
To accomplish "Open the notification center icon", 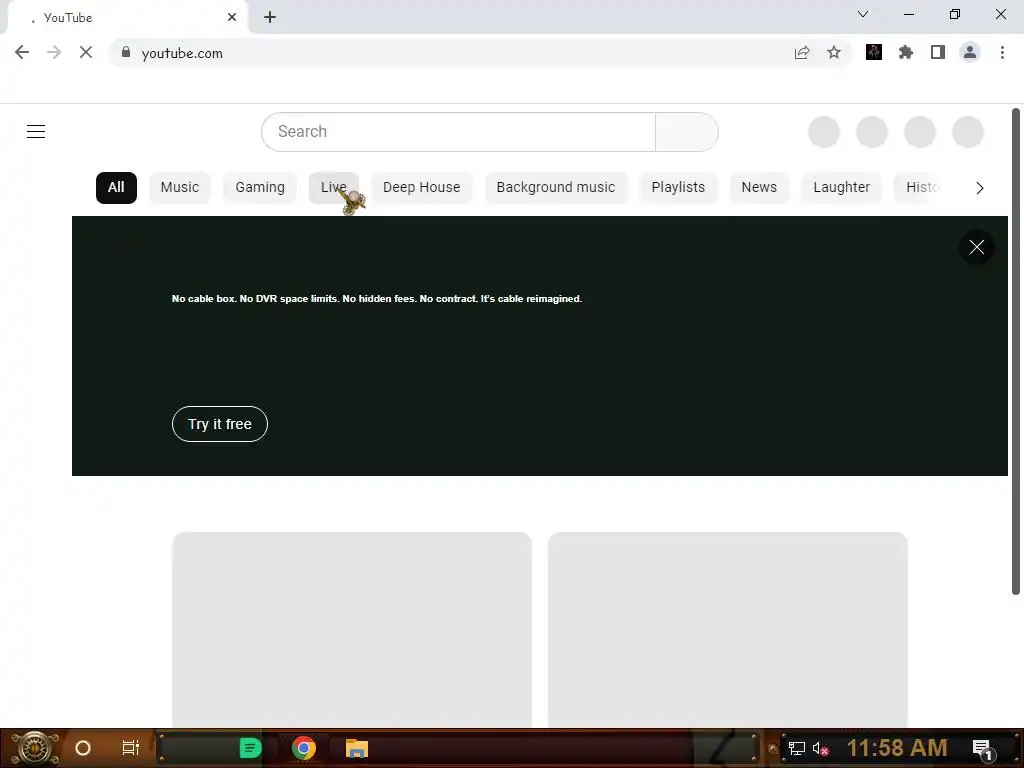I will tap(983, 749).
